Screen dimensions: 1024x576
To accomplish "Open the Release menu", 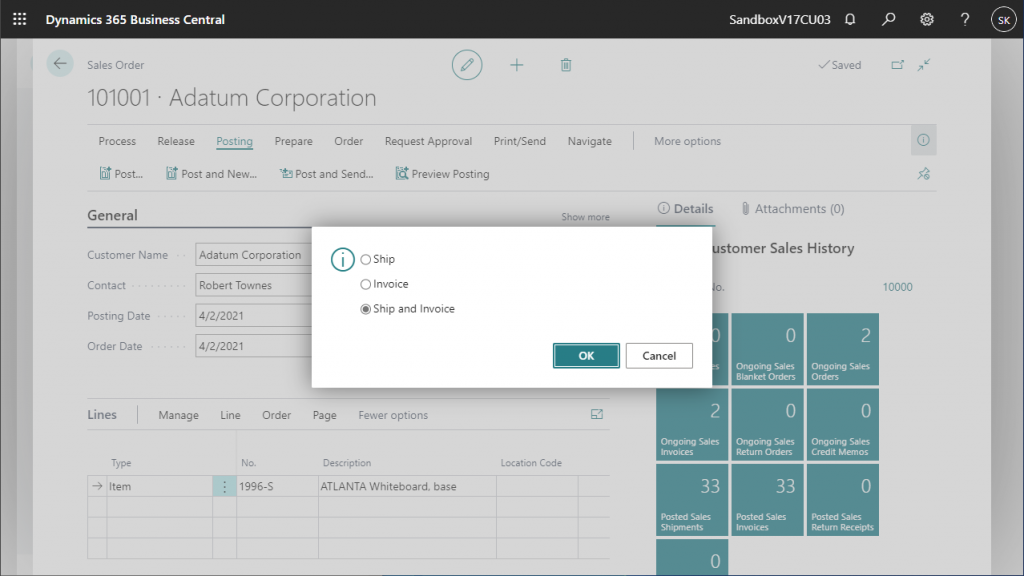I will click(176, 141).
